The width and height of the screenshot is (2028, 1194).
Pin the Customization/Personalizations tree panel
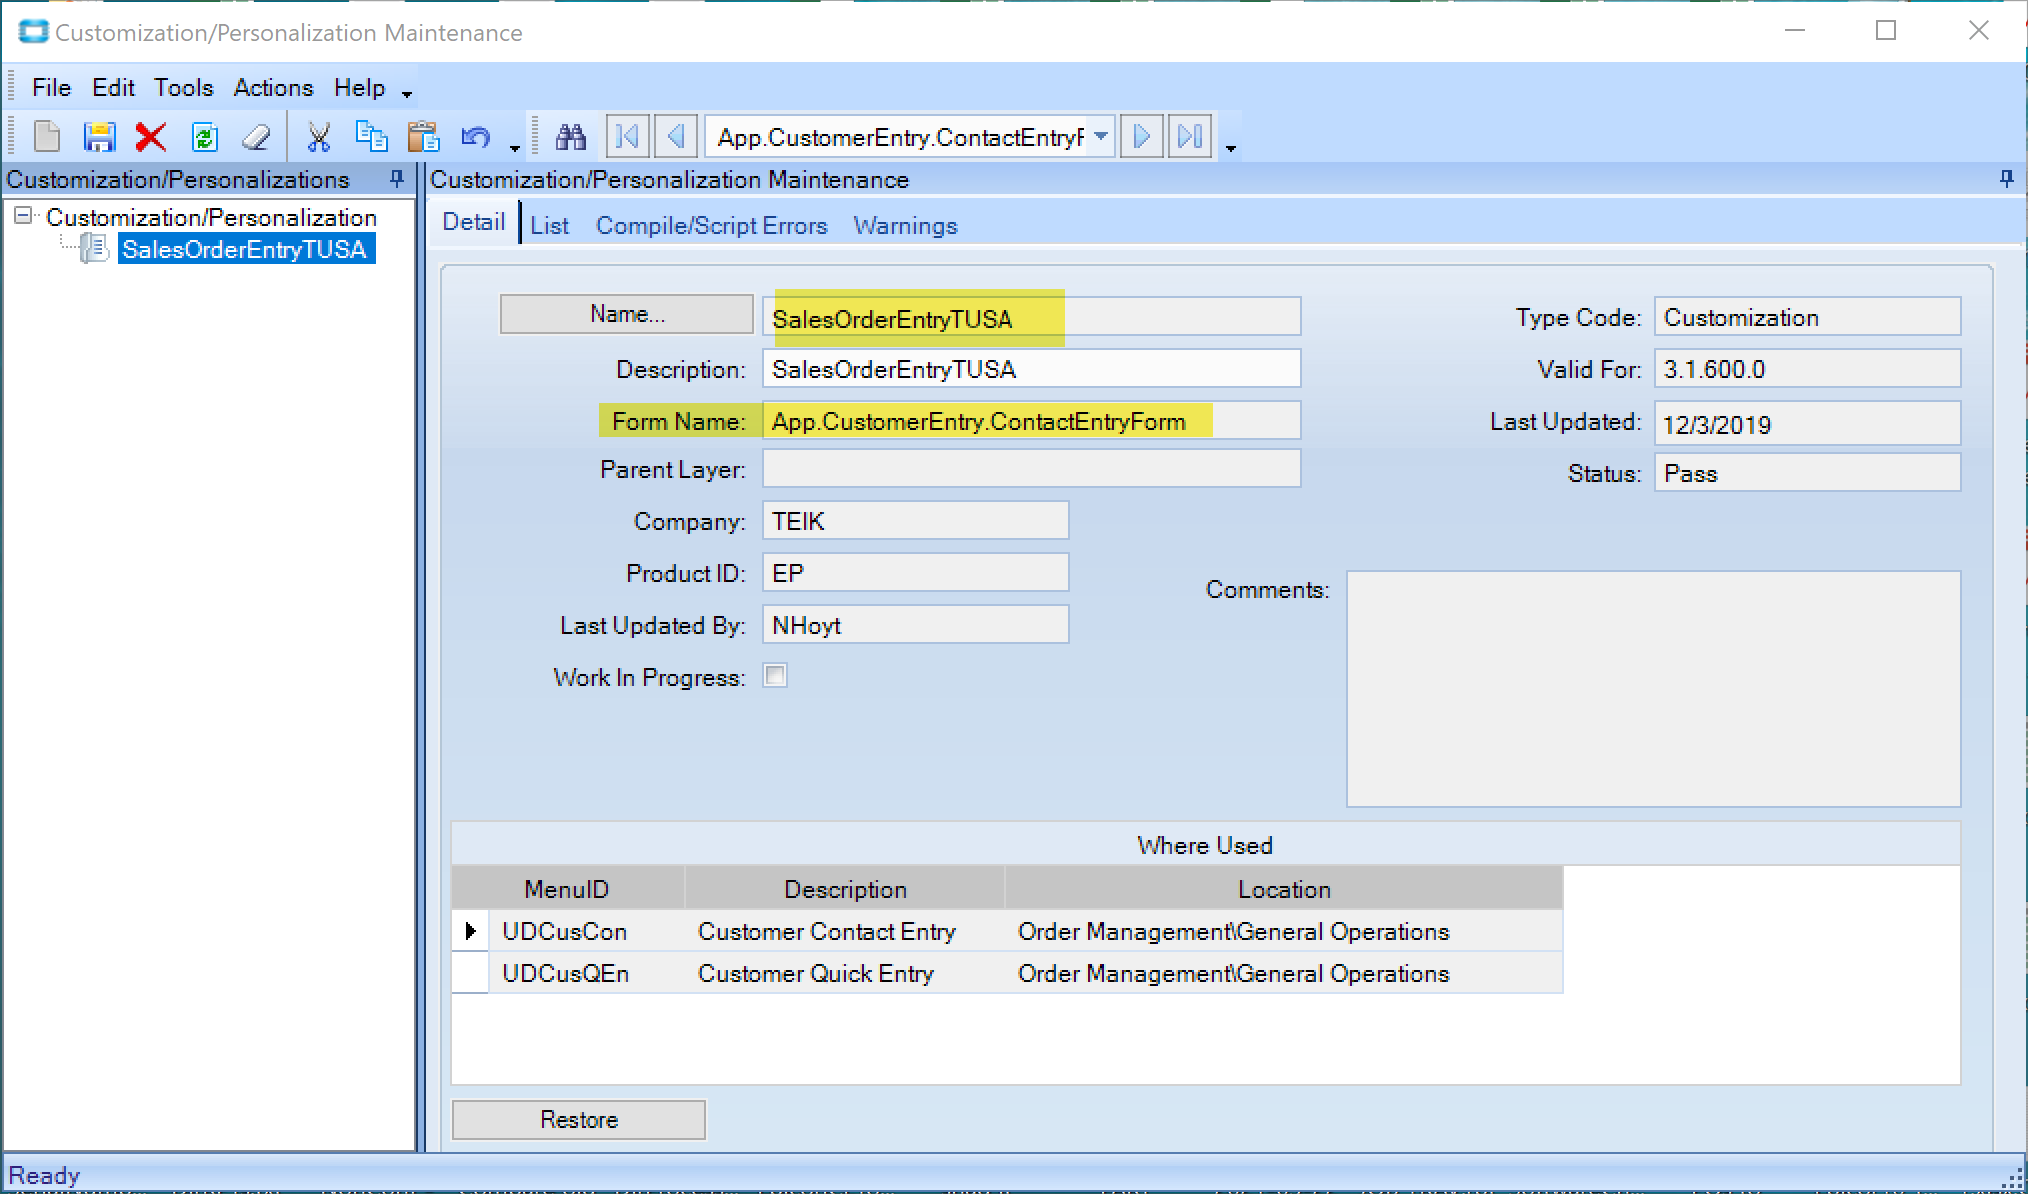click(397, 179)
